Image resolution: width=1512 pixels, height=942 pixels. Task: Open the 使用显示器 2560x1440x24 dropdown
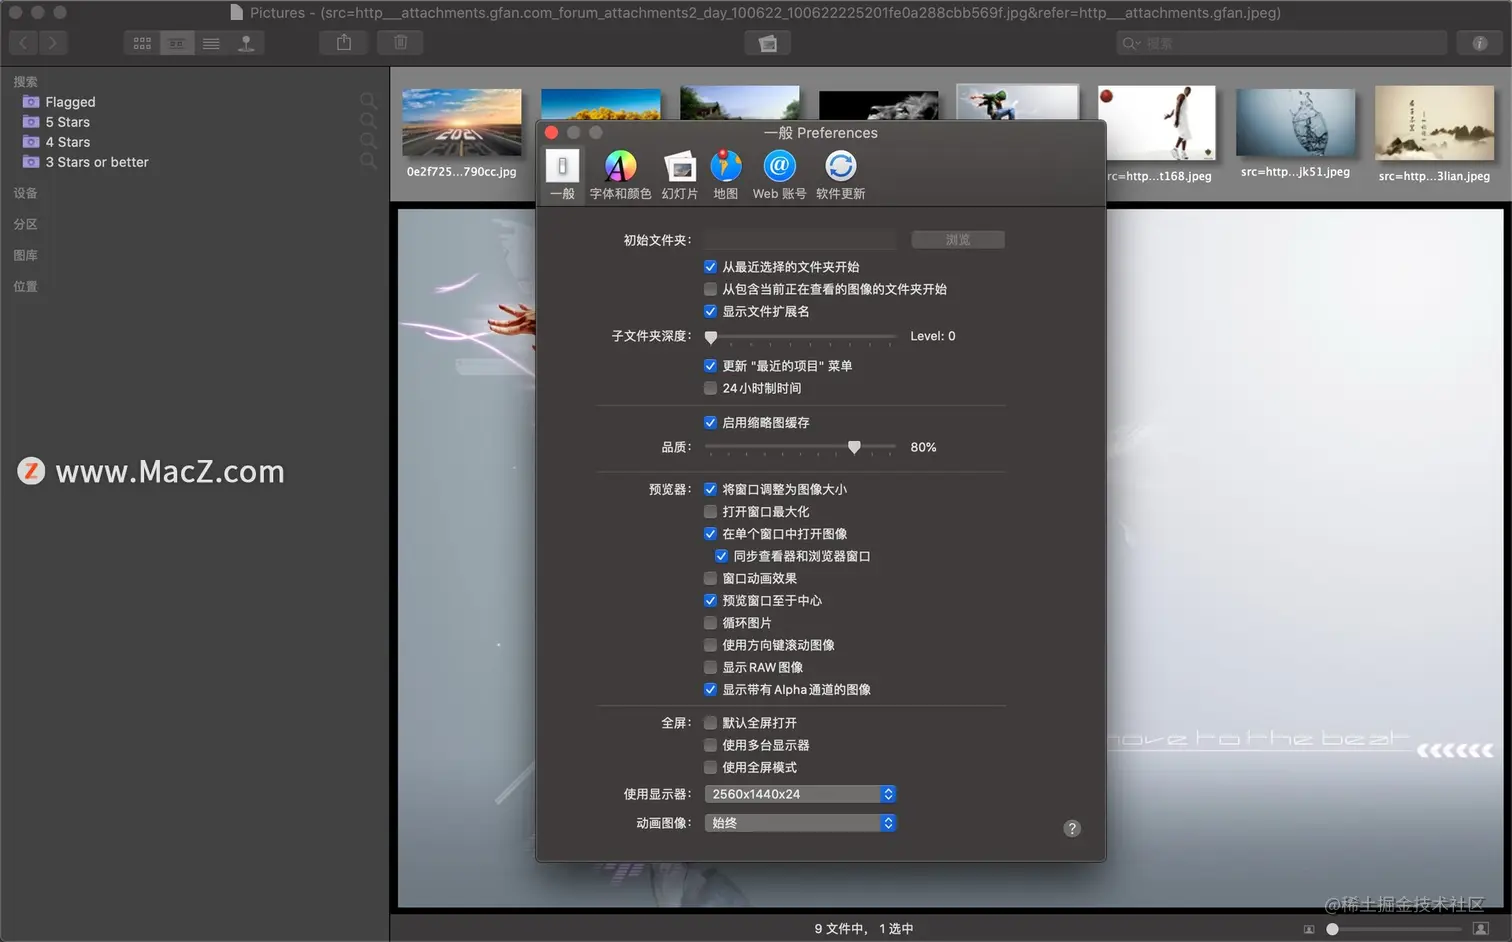point(800,794)
